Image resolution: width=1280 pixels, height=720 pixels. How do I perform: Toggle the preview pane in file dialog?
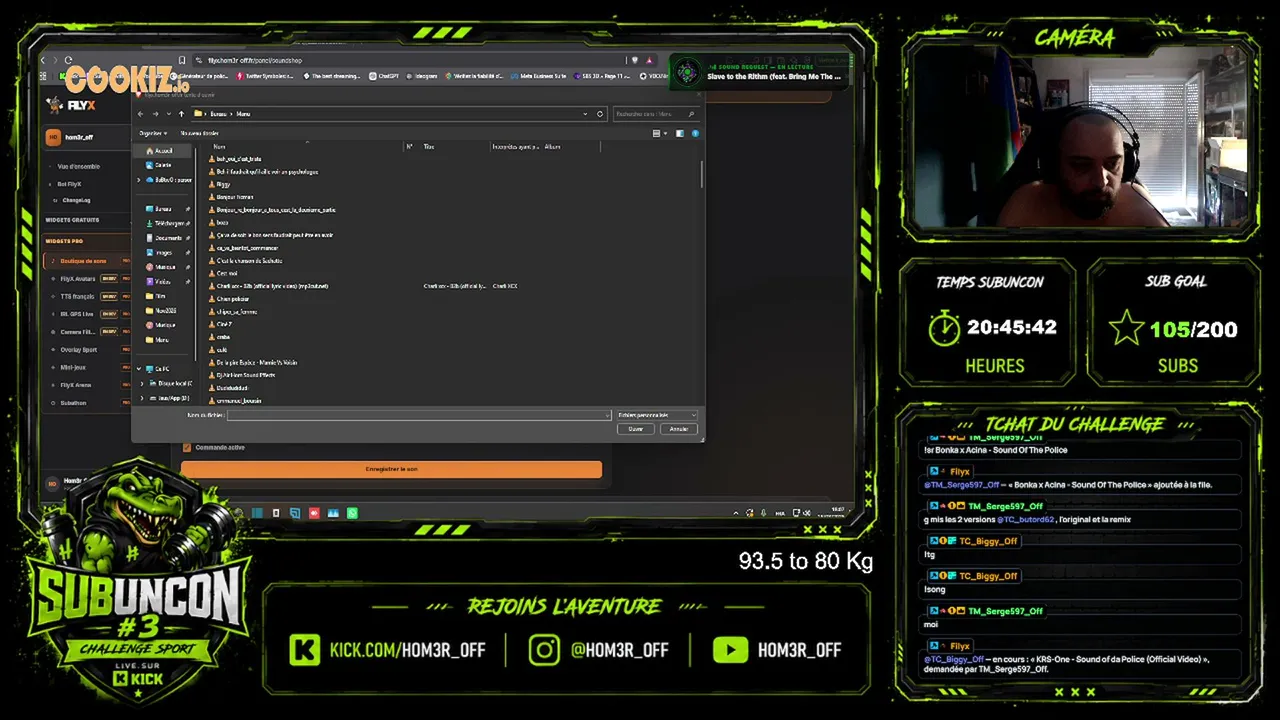point(680,133)
